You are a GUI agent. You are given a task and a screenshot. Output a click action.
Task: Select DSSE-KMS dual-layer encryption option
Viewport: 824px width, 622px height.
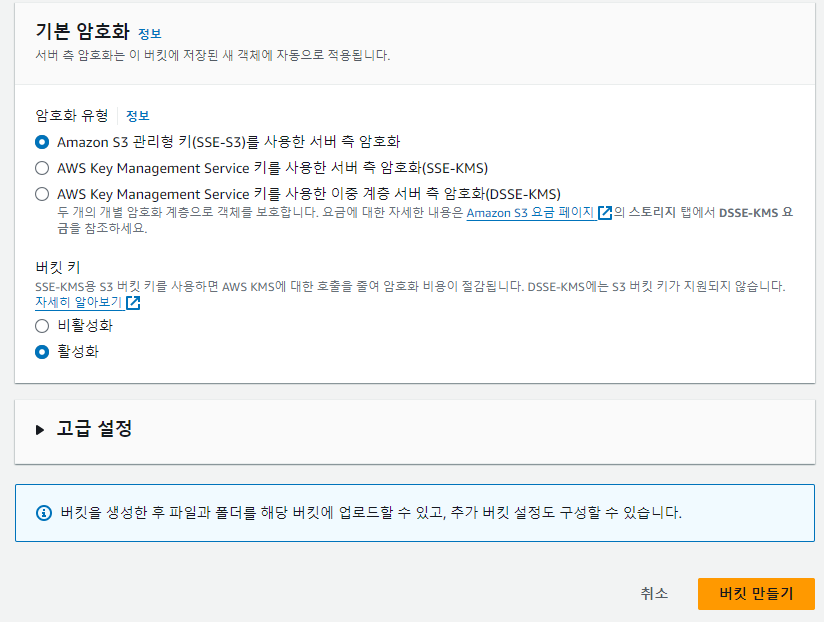tap(42, 194)
